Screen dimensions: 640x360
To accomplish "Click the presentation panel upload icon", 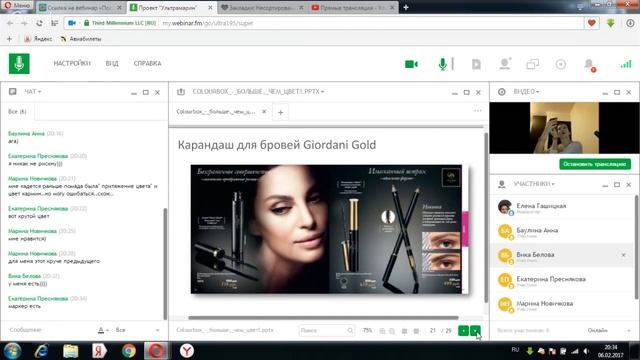I will point(181,92).
